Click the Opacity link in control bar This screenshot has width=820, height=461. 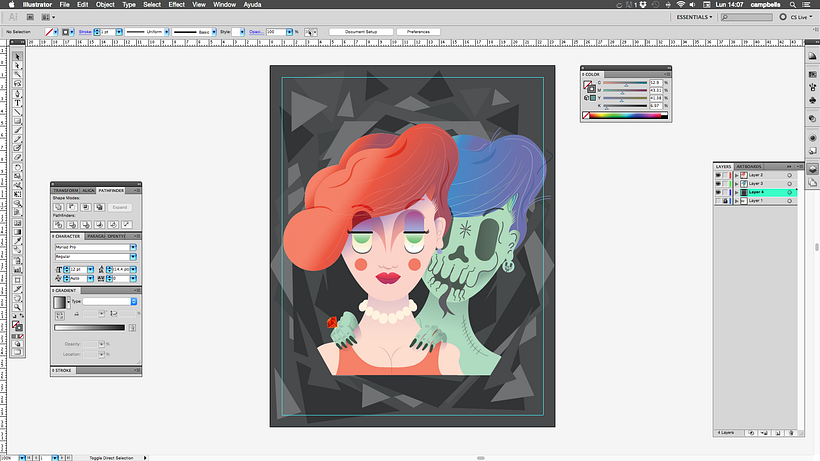(256, 32)
